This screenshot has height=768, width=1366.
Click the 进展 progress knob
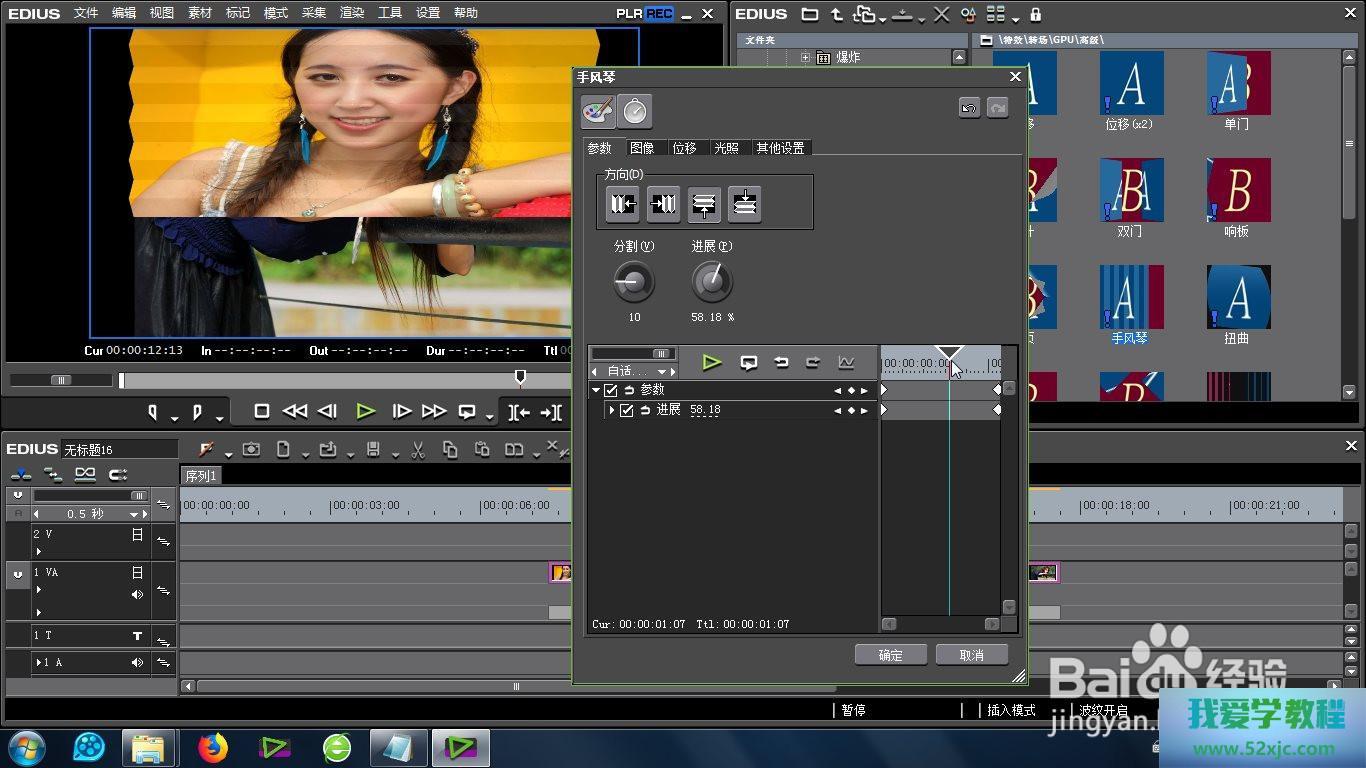tap(712, 283)
